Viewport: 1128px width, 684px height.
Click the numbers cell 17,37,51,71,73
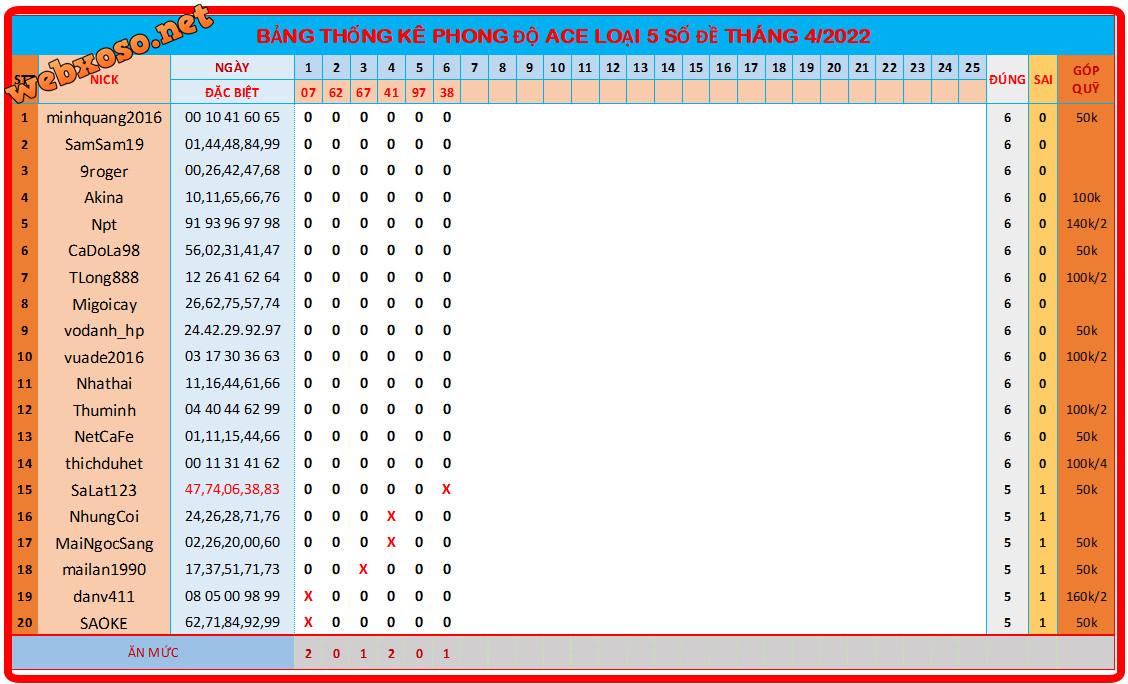(x=232, y=570)
